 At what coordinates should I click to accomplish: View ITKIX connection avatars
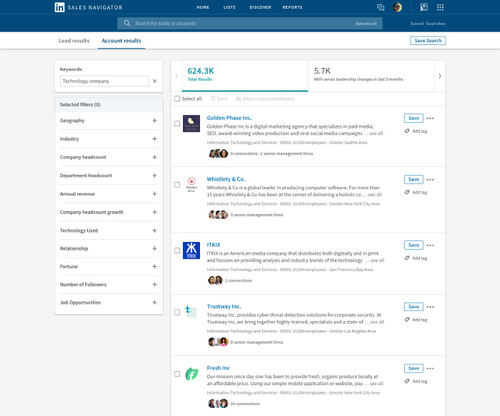pos(215,280)
